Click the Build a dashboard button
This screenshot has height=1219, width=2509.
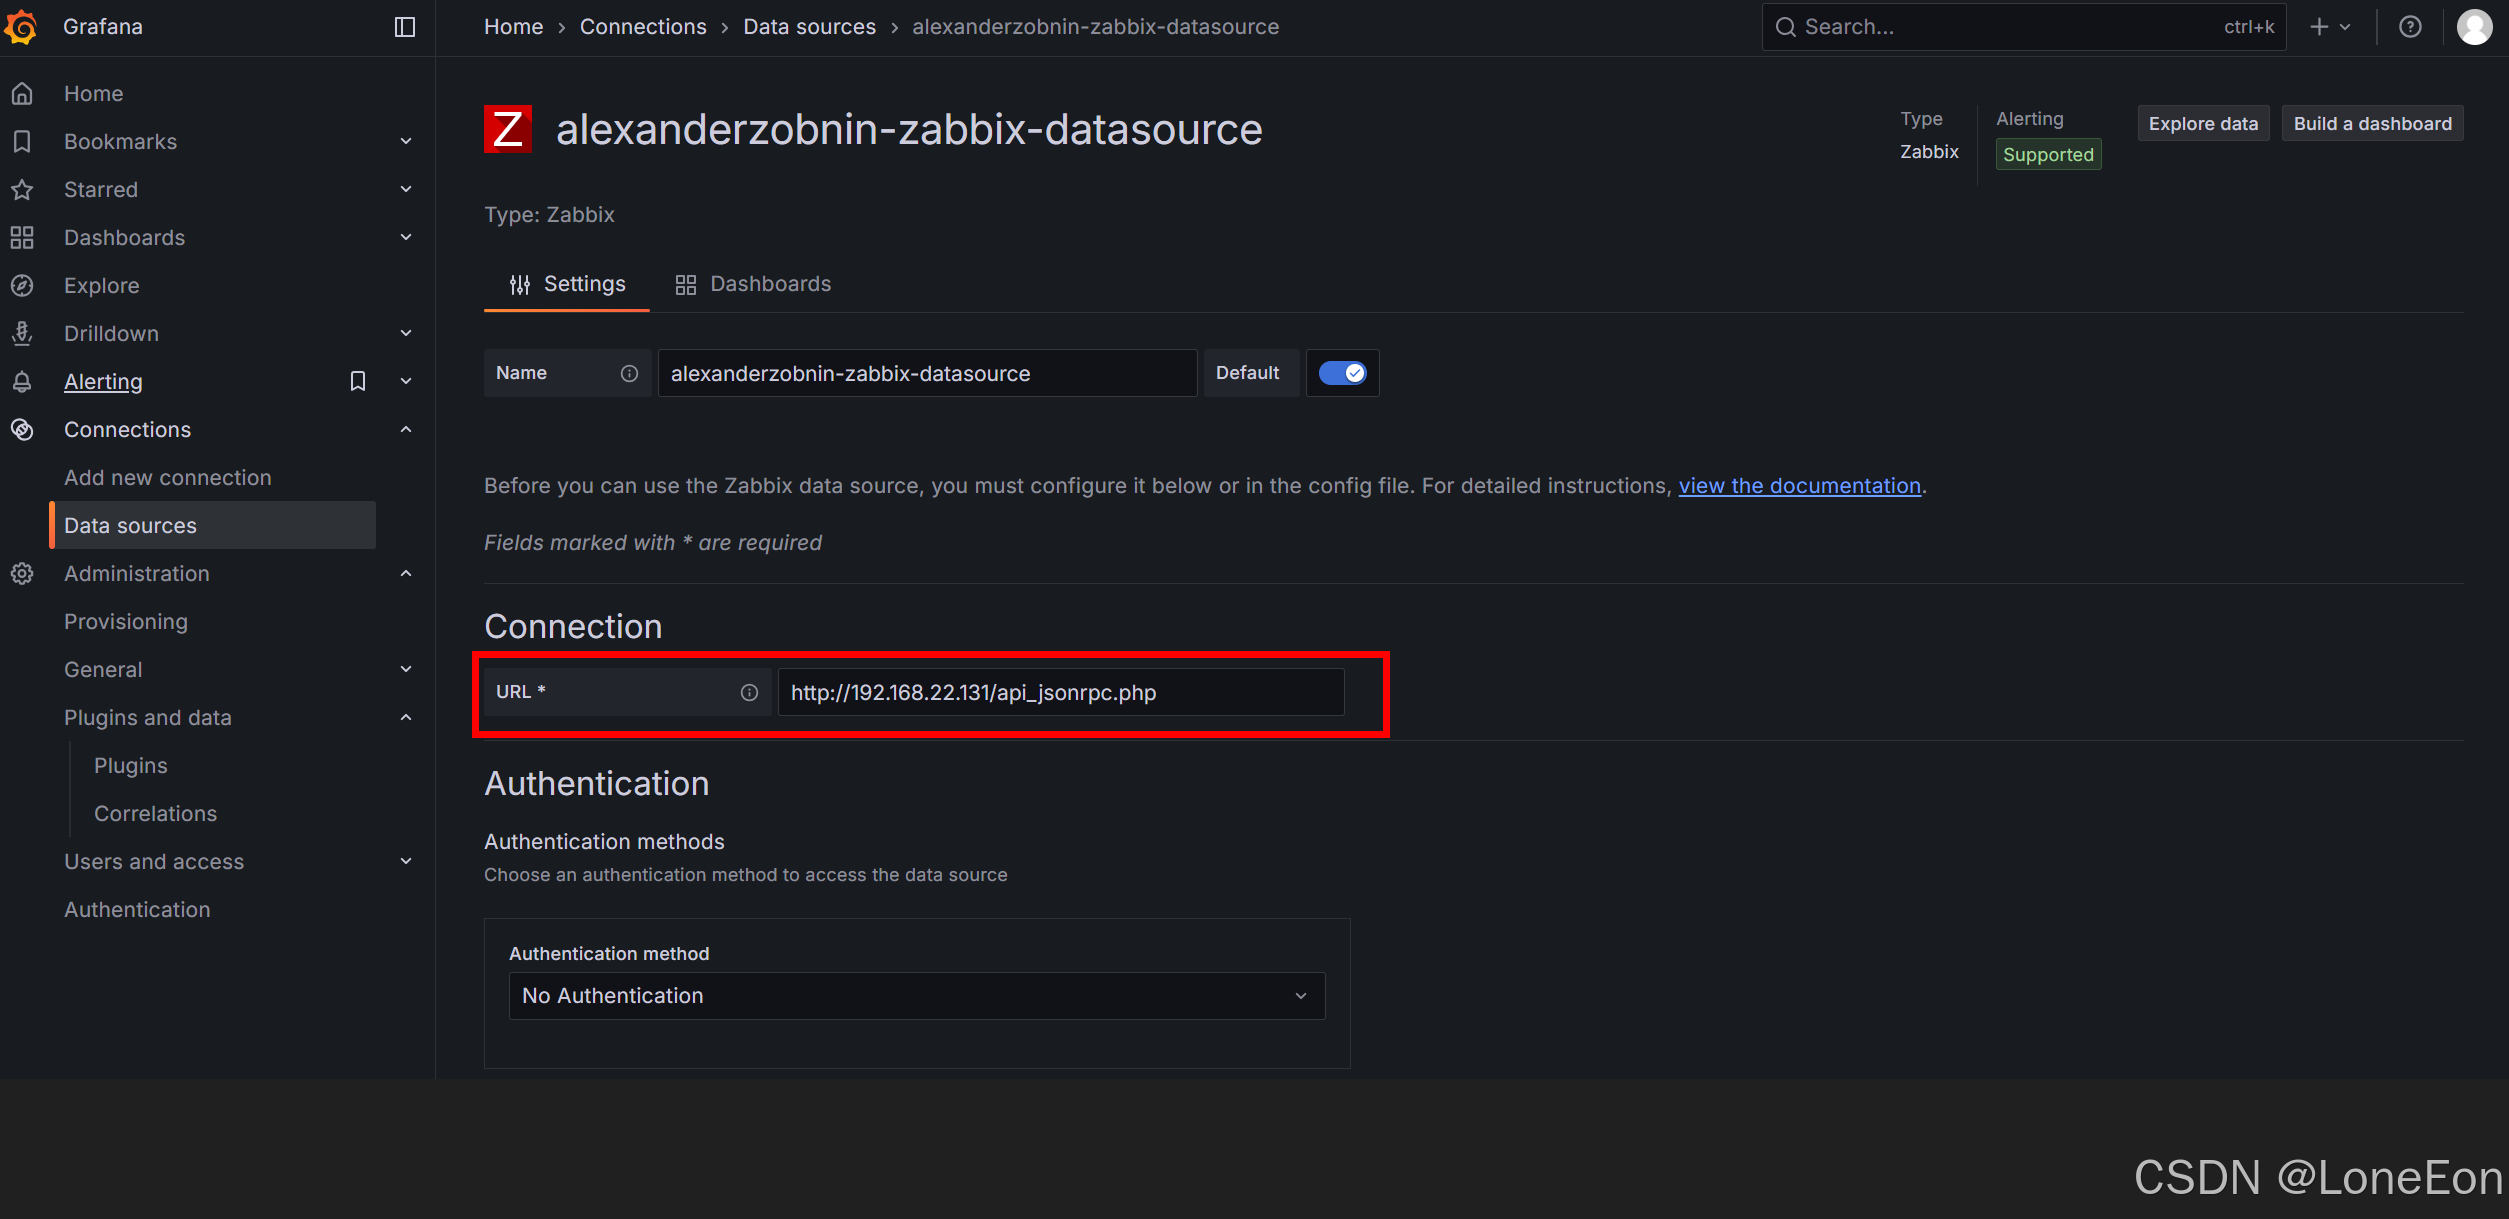coord(2372,124)
